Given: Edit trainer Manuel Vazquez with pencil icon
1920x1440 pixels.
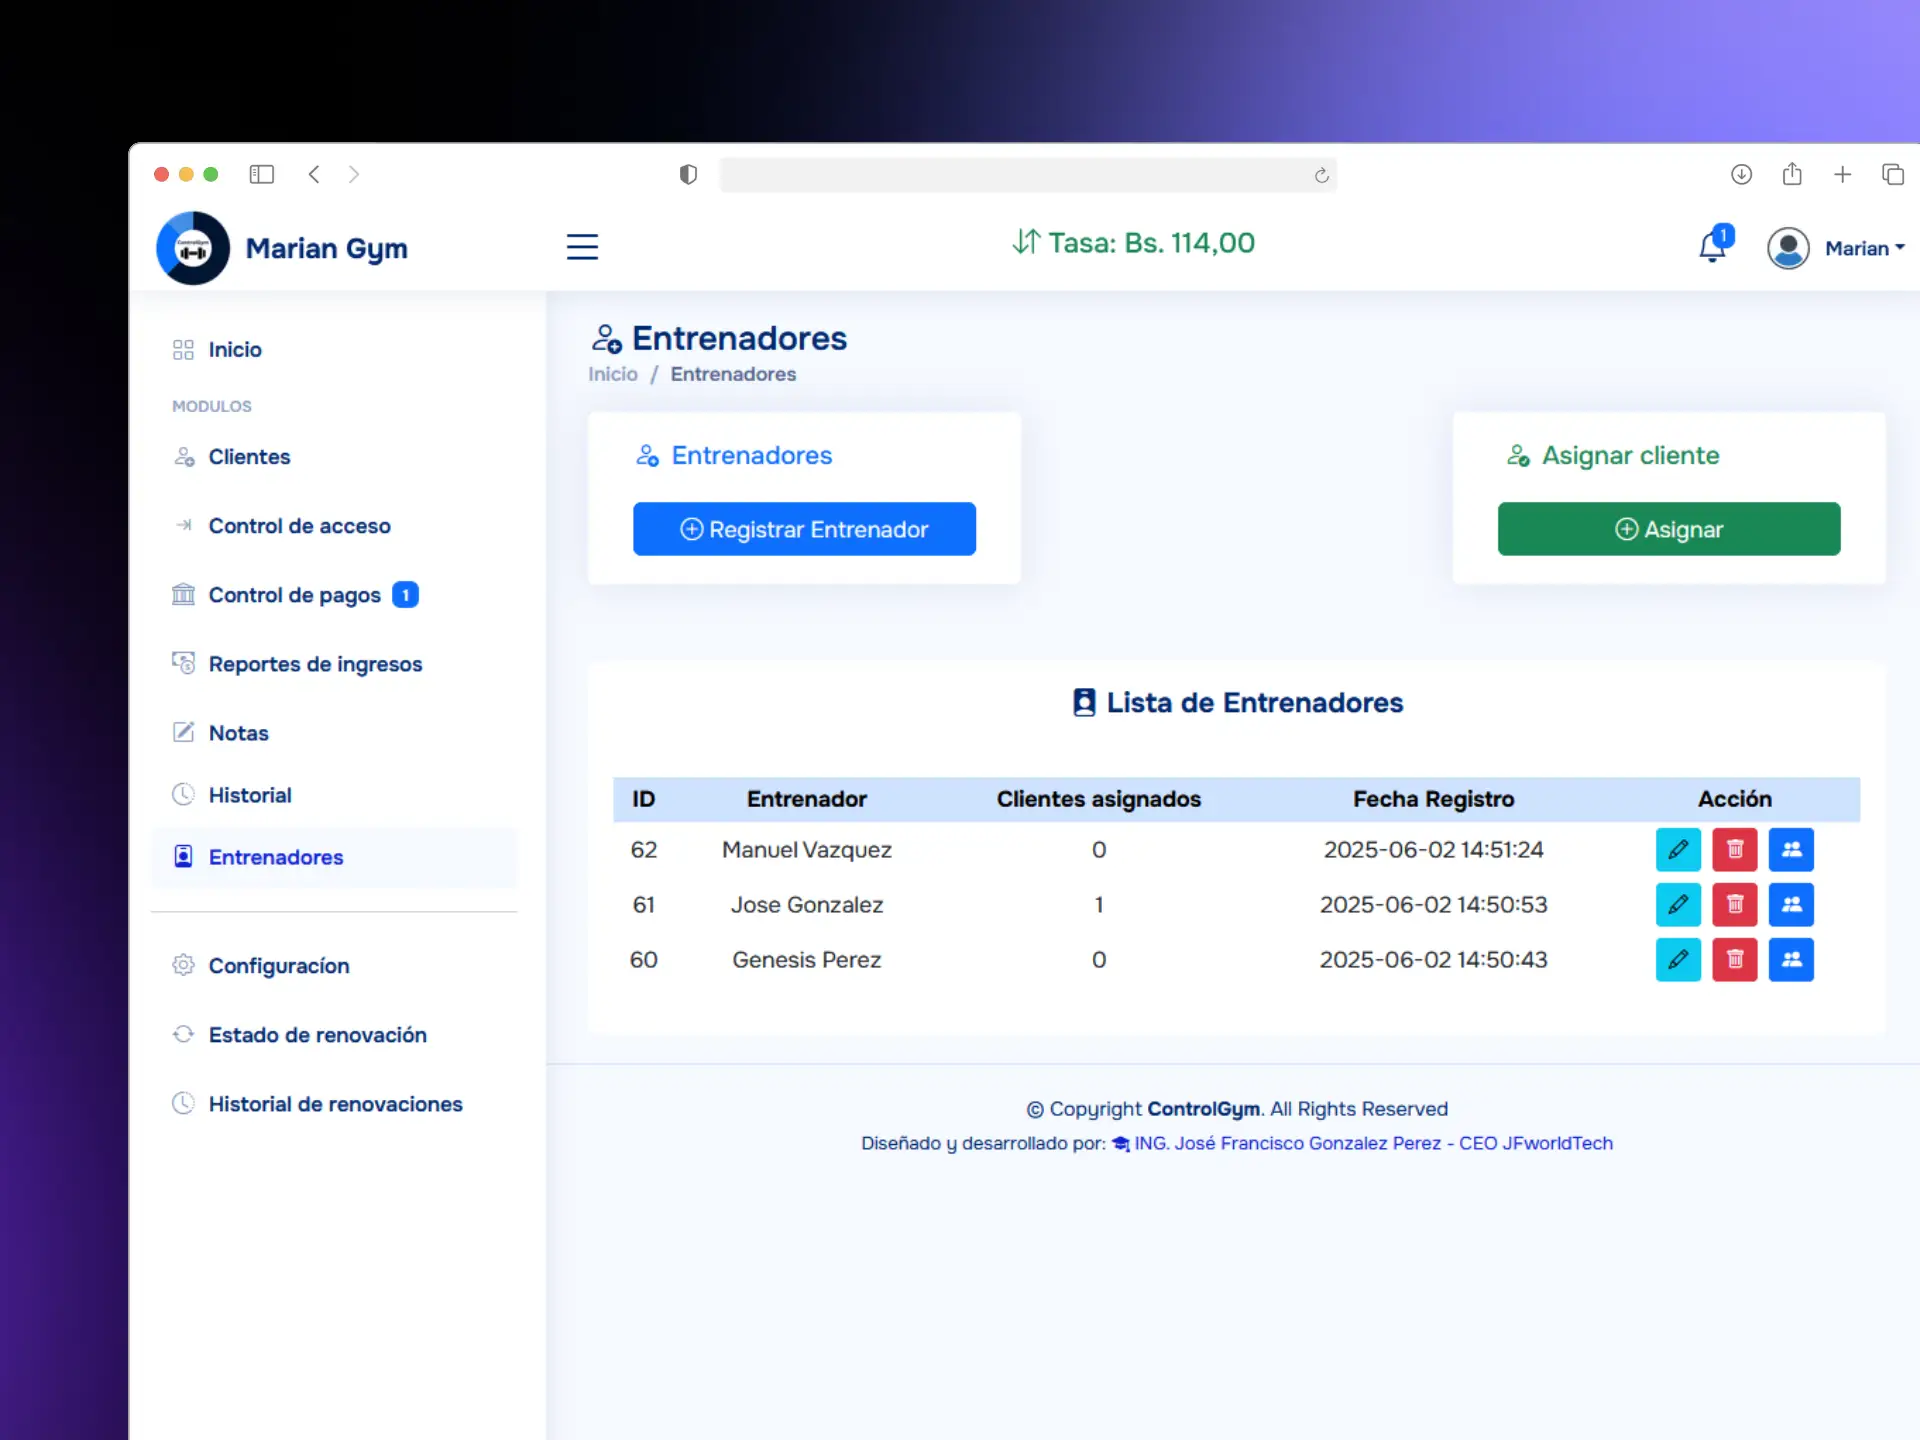Looking at the screenshot, I should [1678, 850].
